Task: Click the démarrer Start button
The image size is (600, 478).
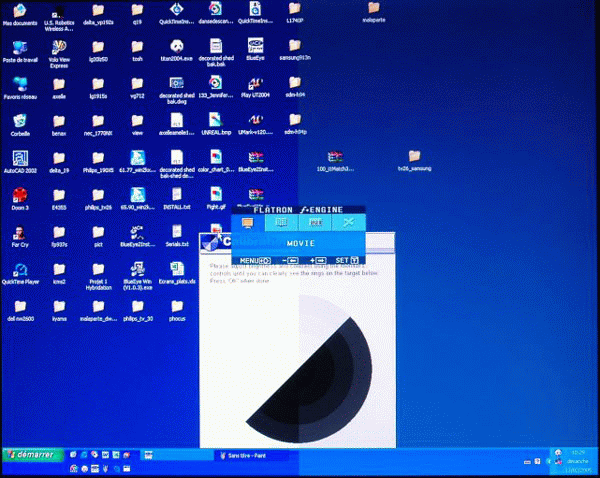Action: [33, 454]
